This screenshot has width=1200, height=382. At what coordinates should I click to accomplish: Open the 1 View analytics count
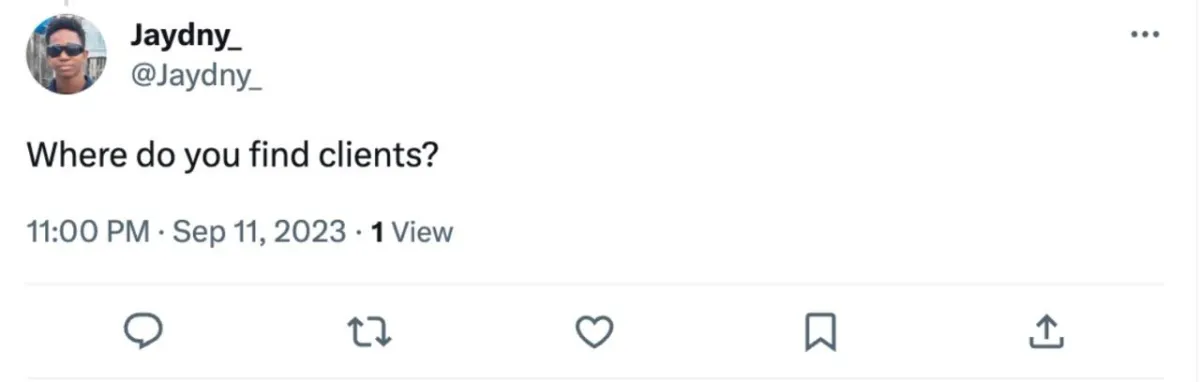pos(411,233)
